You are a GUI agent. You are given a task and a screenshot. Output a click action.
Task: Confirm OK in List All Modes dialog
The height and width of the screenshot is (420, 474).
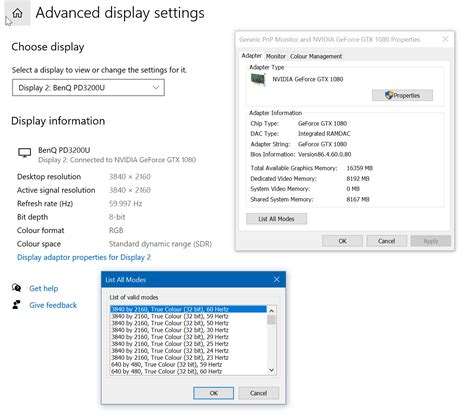(x=214, y=393)
